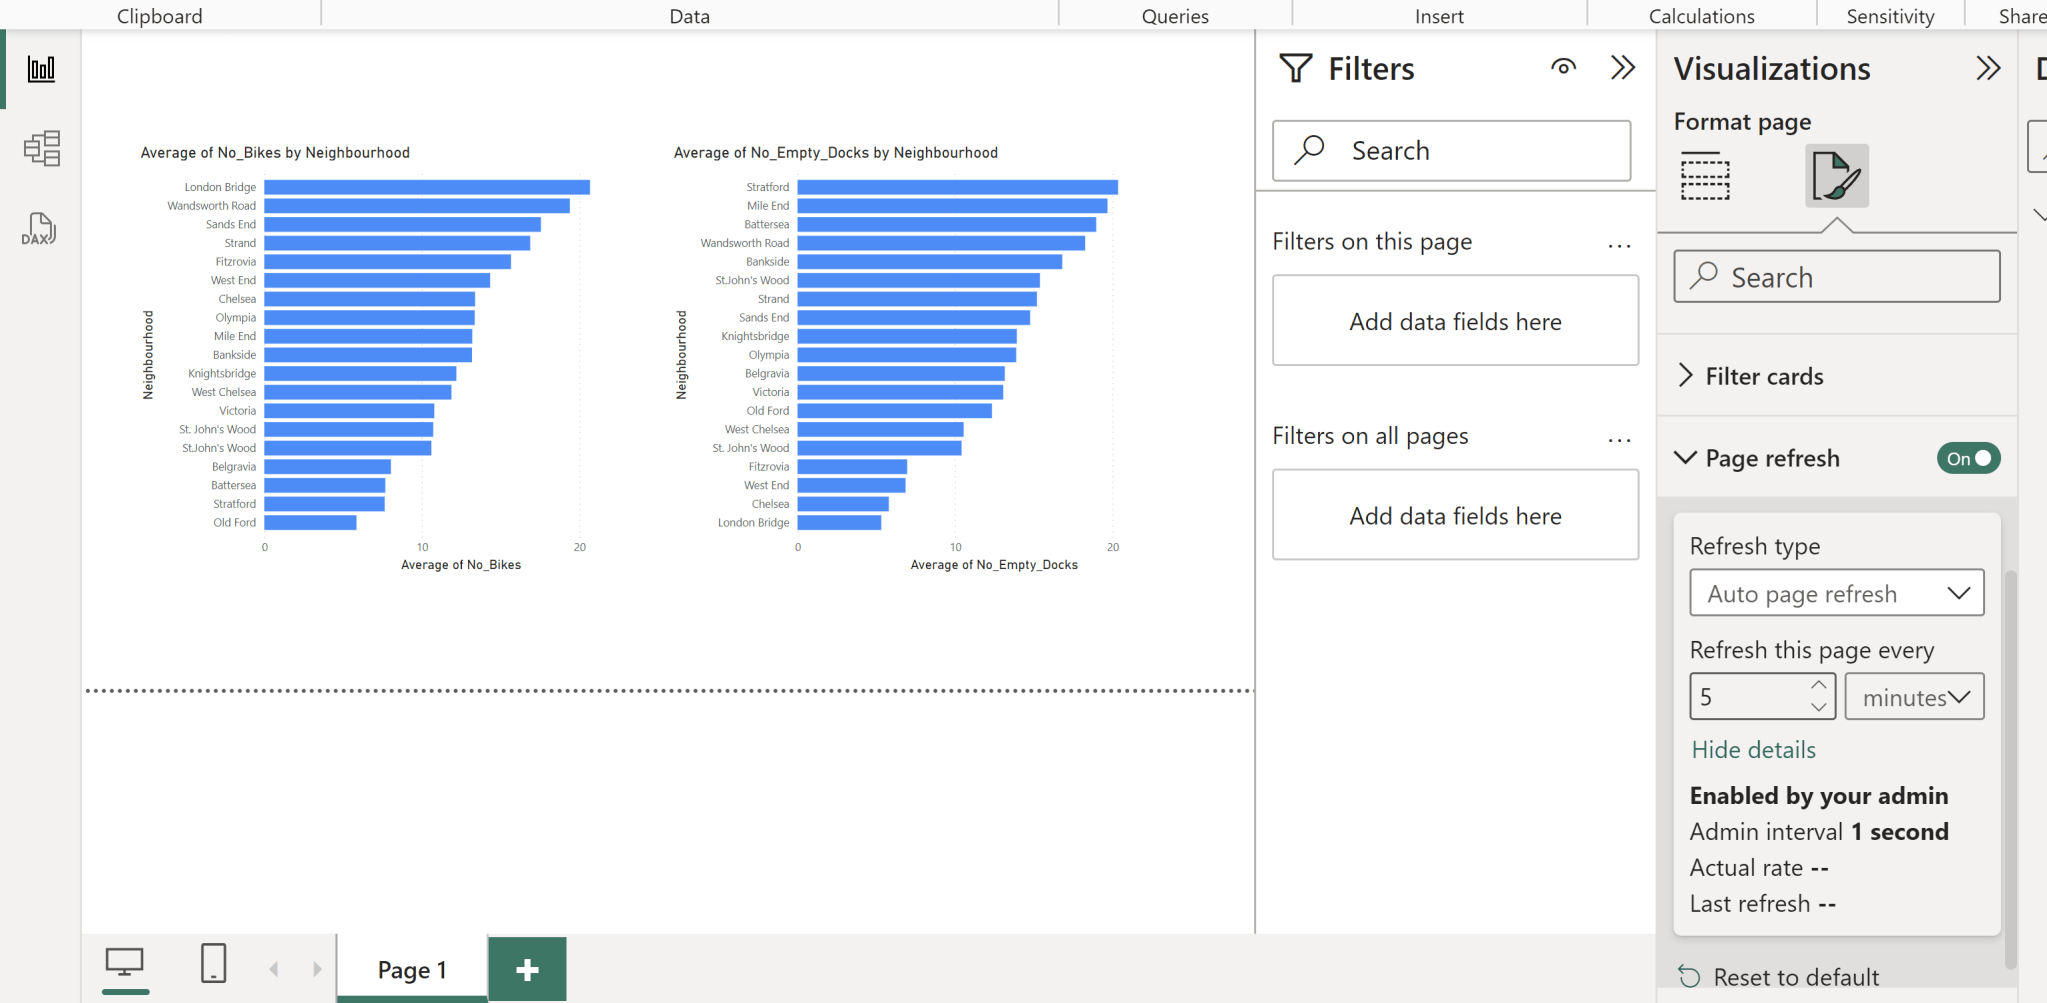Increase the refresh interval with up arrow
Image resolution: width=2047 pixels, height=1003 pixels.
pos(1819,685)
